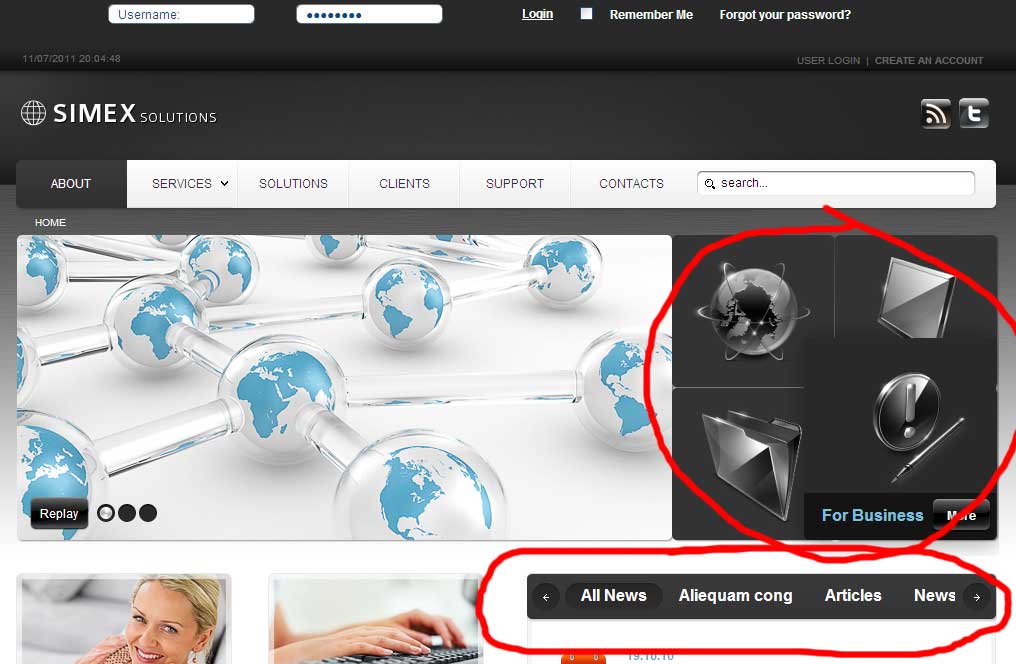Open the exclamation mark with pen icon
The image size is (1016, 664).
click(917, 426)
